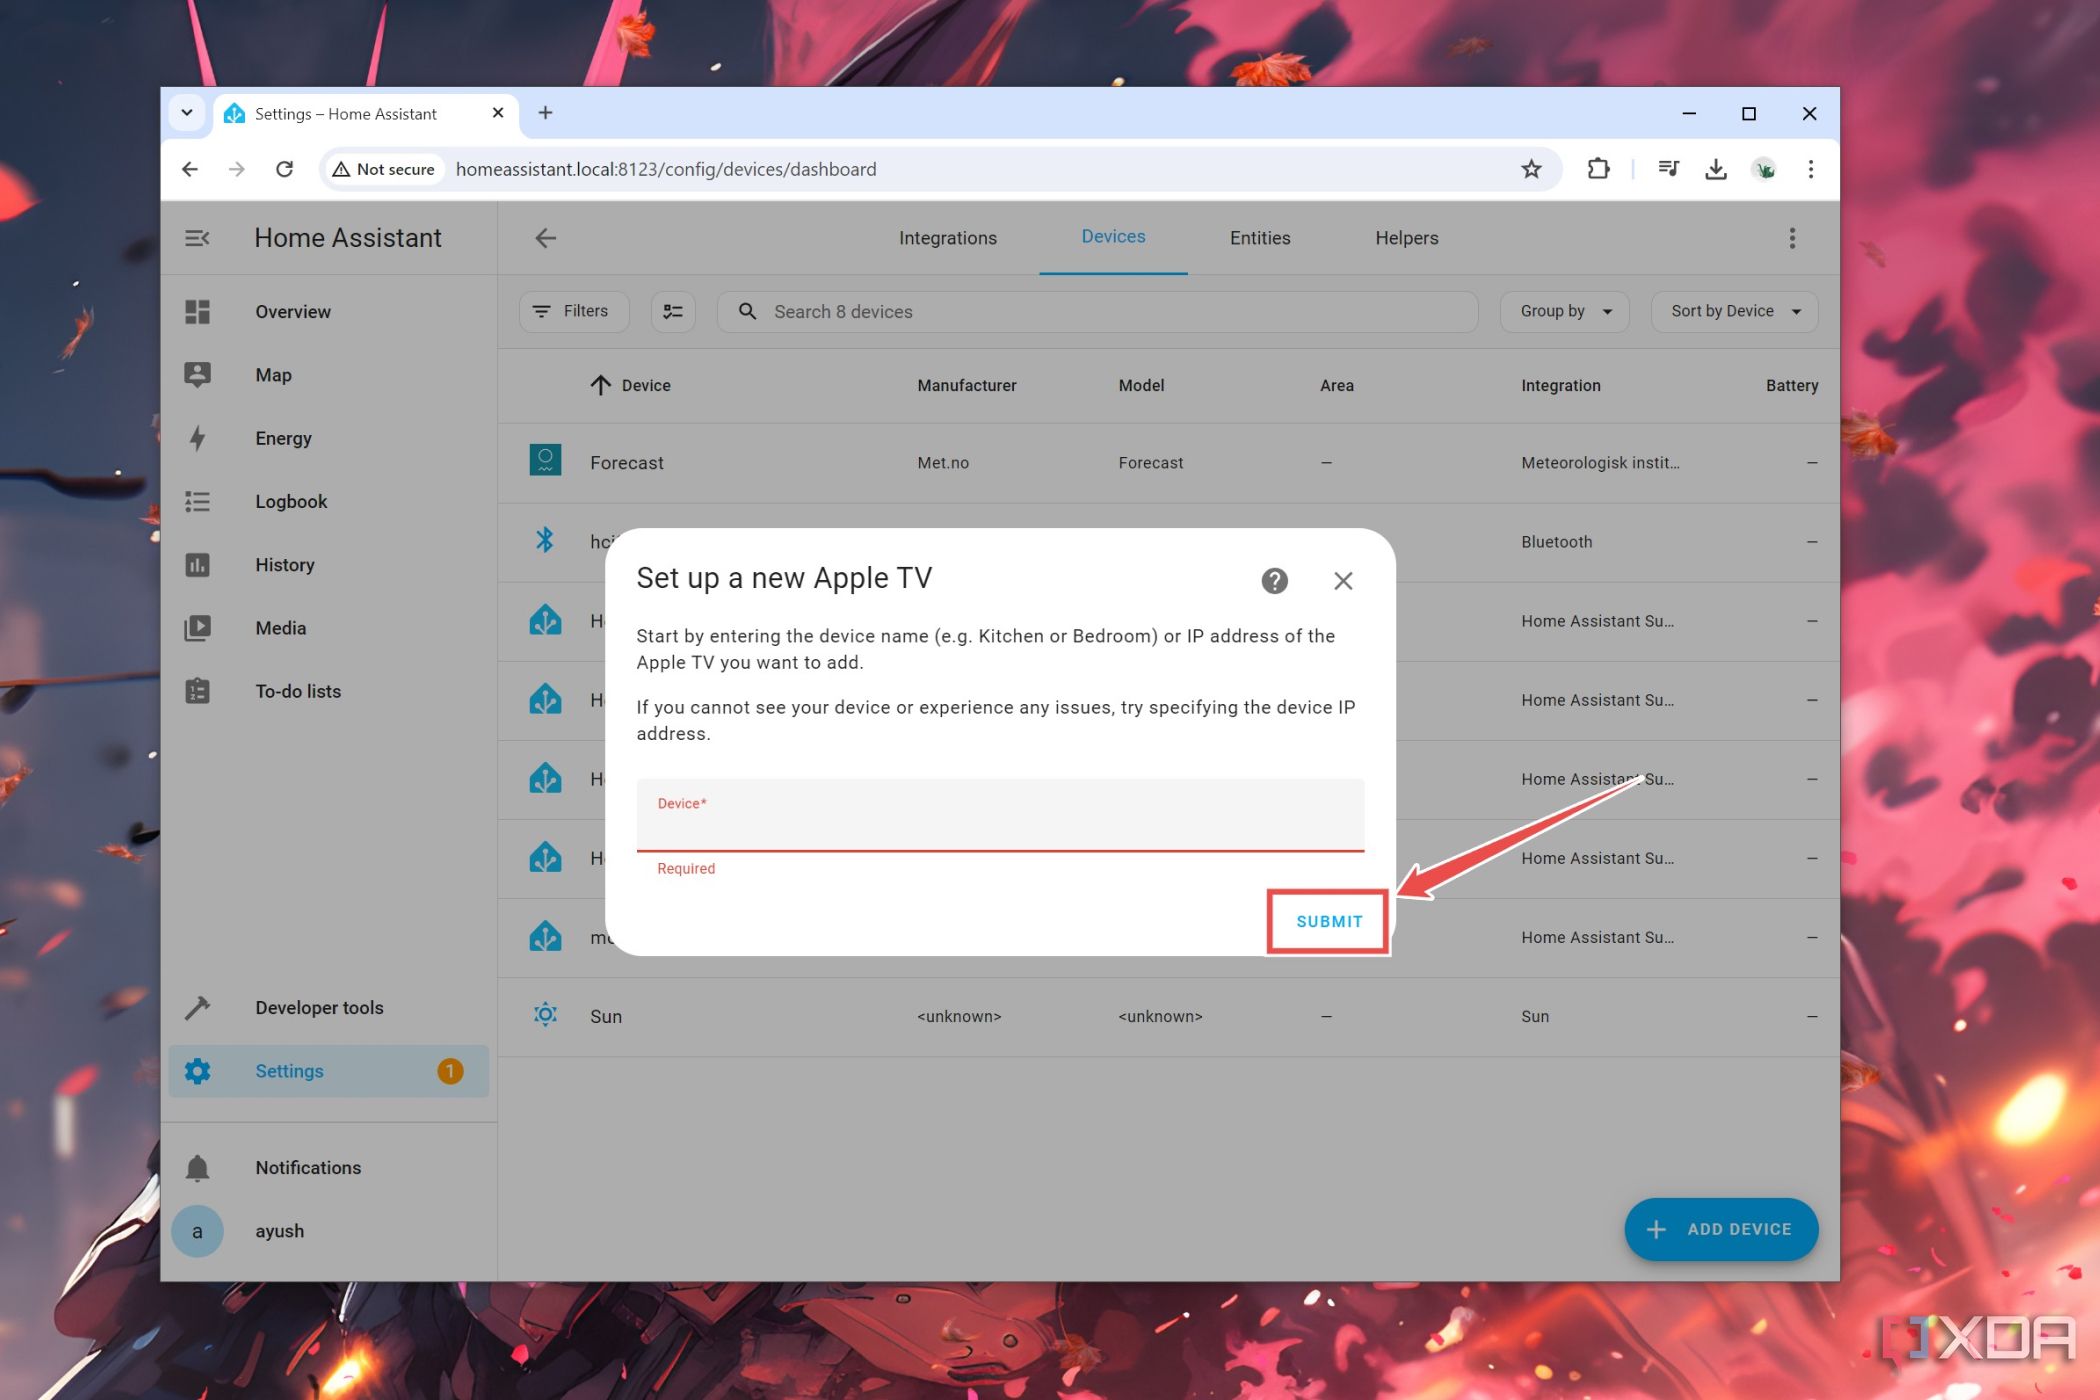
Task: Click the Settings gear icon
Action: (198, 1072)
